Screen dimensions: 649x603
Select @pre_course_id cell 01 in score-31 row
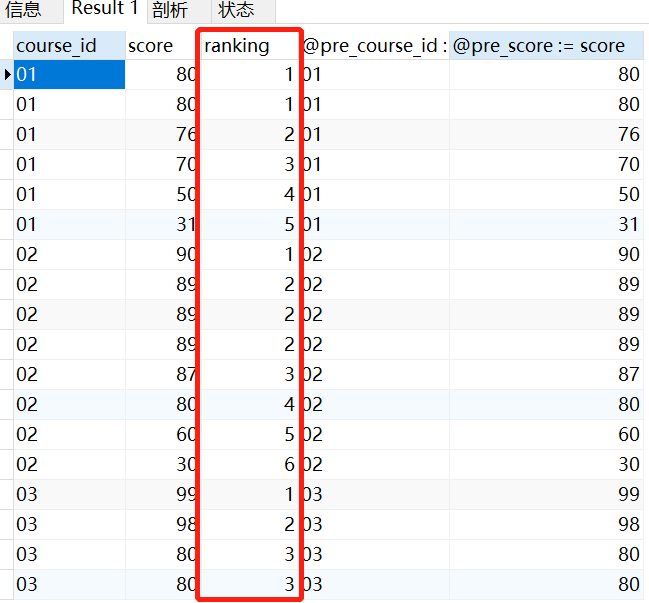point(376,224)
